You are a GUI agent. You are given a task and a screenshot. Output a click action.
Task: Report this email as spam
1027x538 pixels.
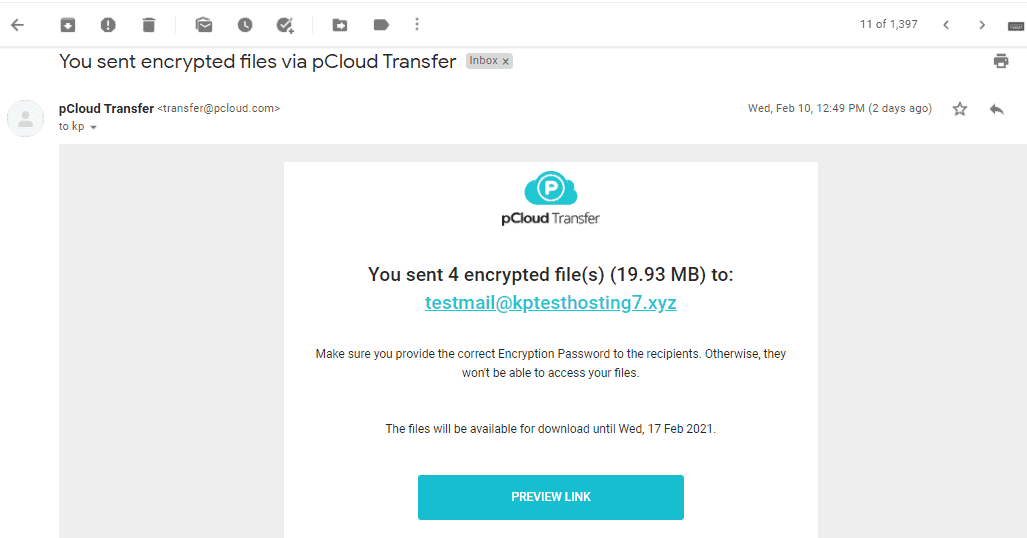108,25
